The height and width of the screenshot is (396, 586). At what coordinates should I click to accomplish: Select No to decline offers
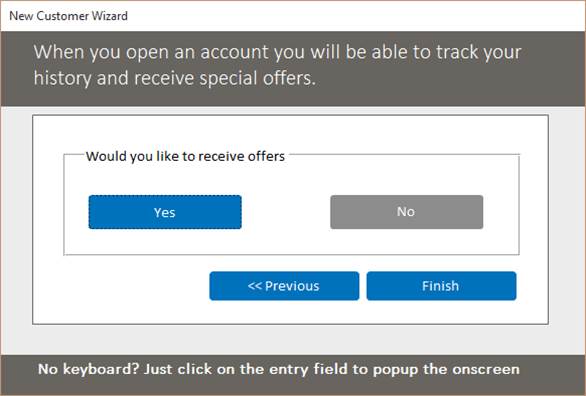[406, 212]
